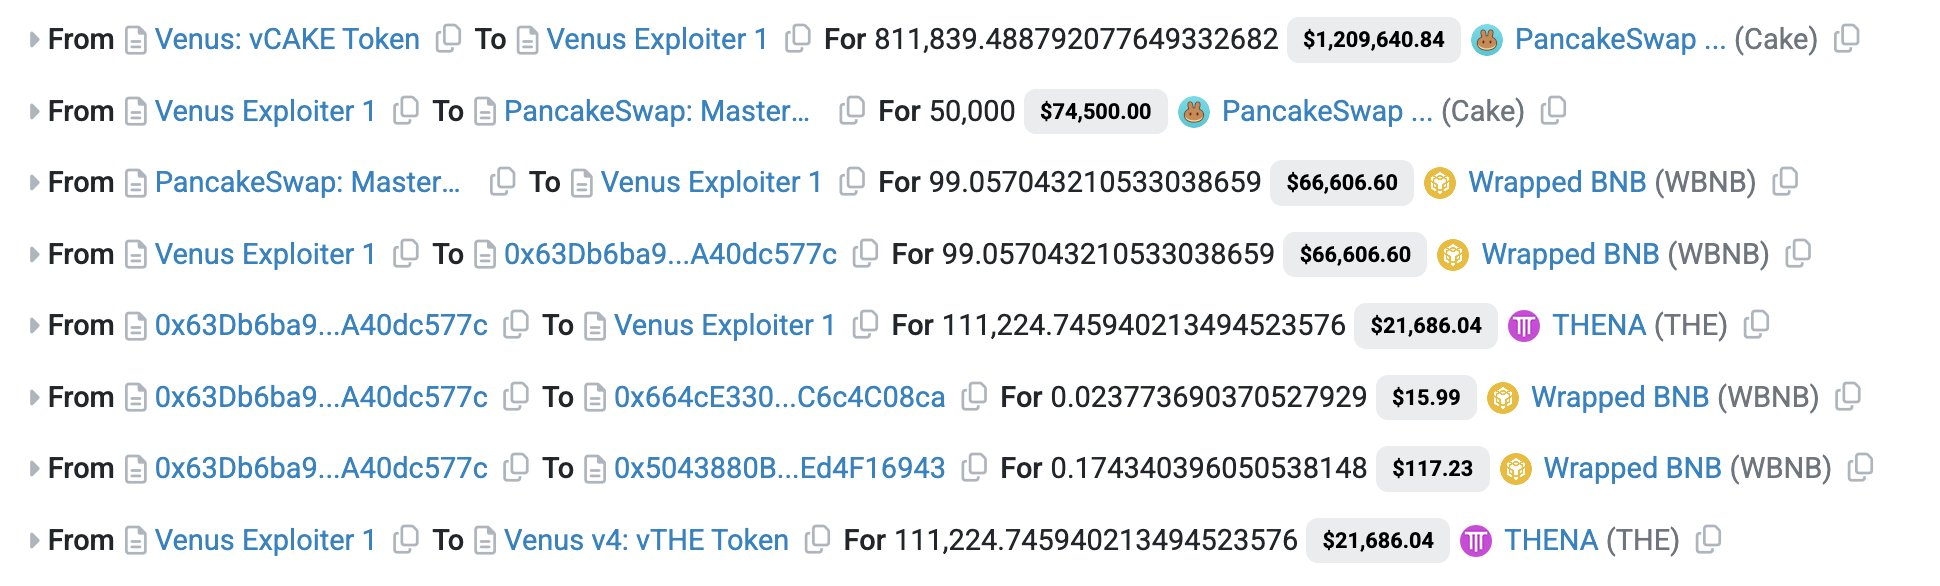Expand the row sending to Venus v4: vTHE Token
This screenshot has width=1940, height=586.
34,541
